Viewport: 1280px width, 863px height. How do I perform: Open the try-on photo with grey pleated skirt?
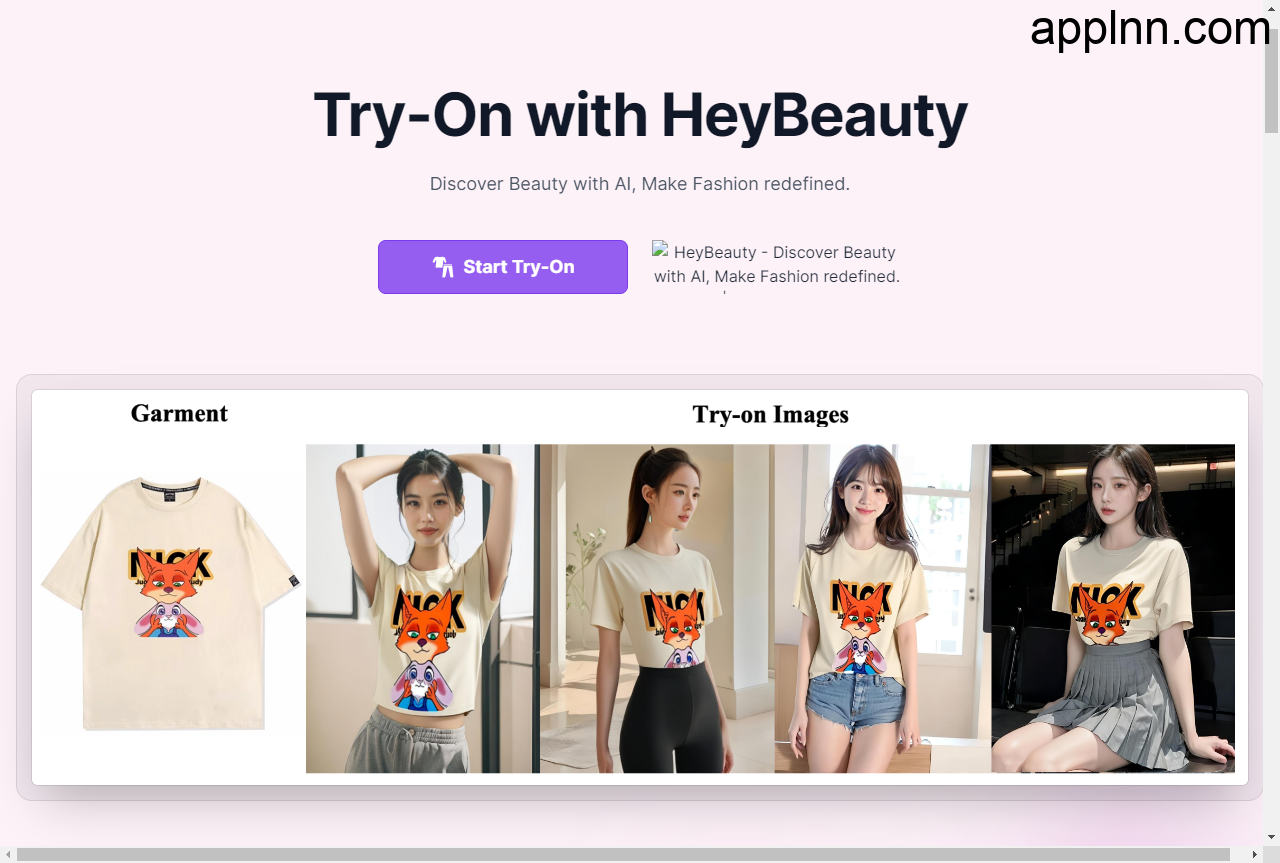[x=1113, y=608]
